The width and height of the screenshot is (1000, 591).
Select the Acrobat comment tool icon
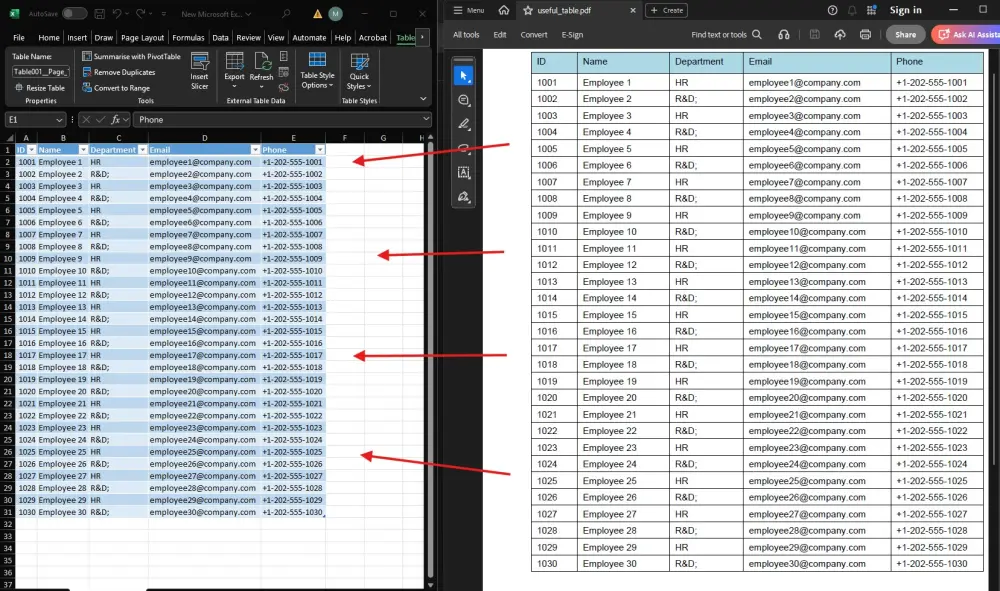(463, 99)
